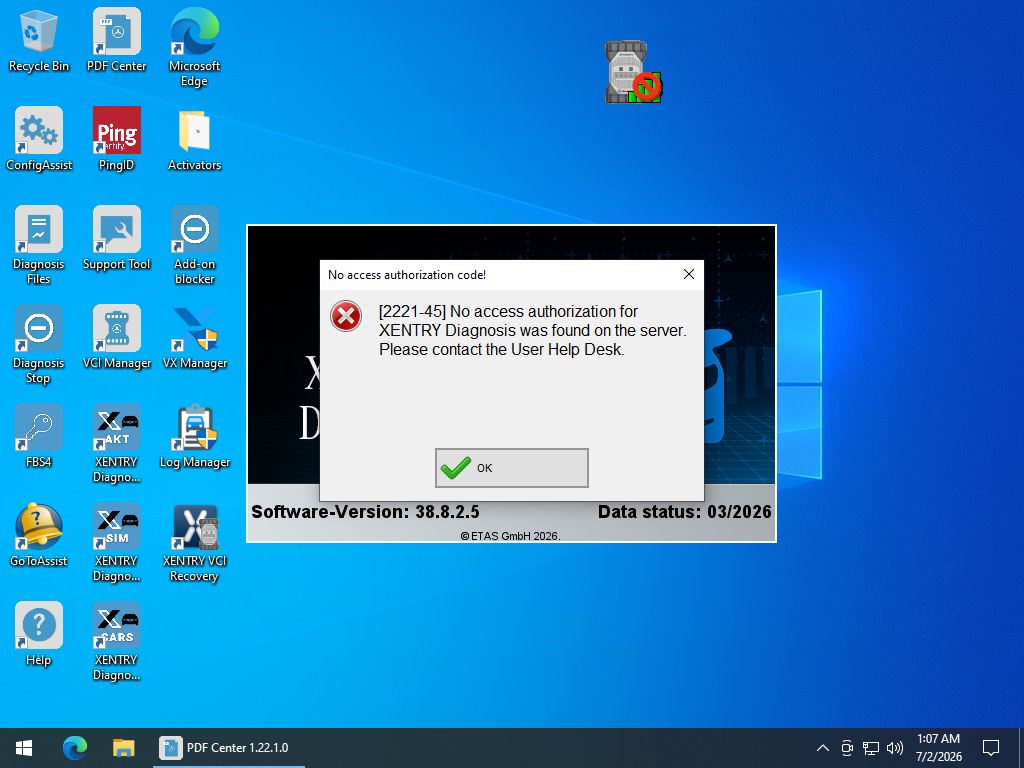Close the 'No access authorization code!' dialog

point(688,274)
